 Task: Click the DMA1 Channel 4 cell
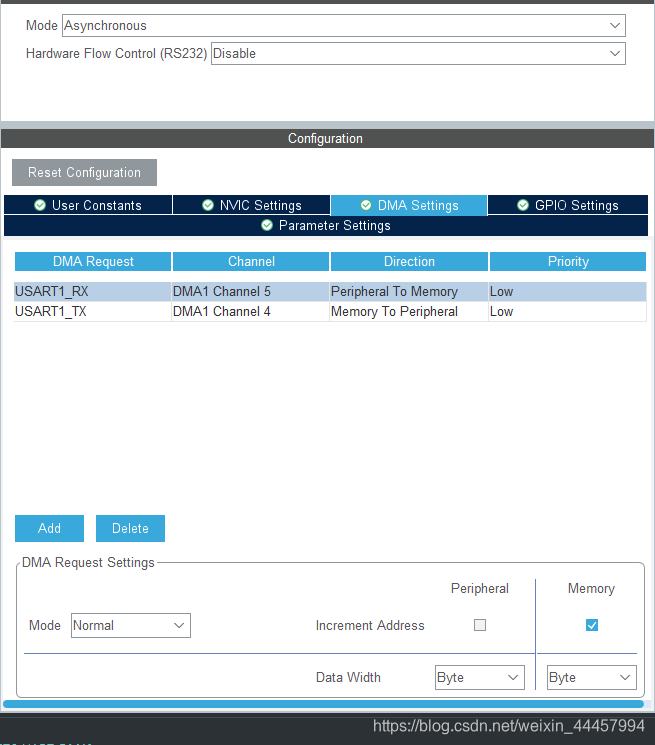251,312
